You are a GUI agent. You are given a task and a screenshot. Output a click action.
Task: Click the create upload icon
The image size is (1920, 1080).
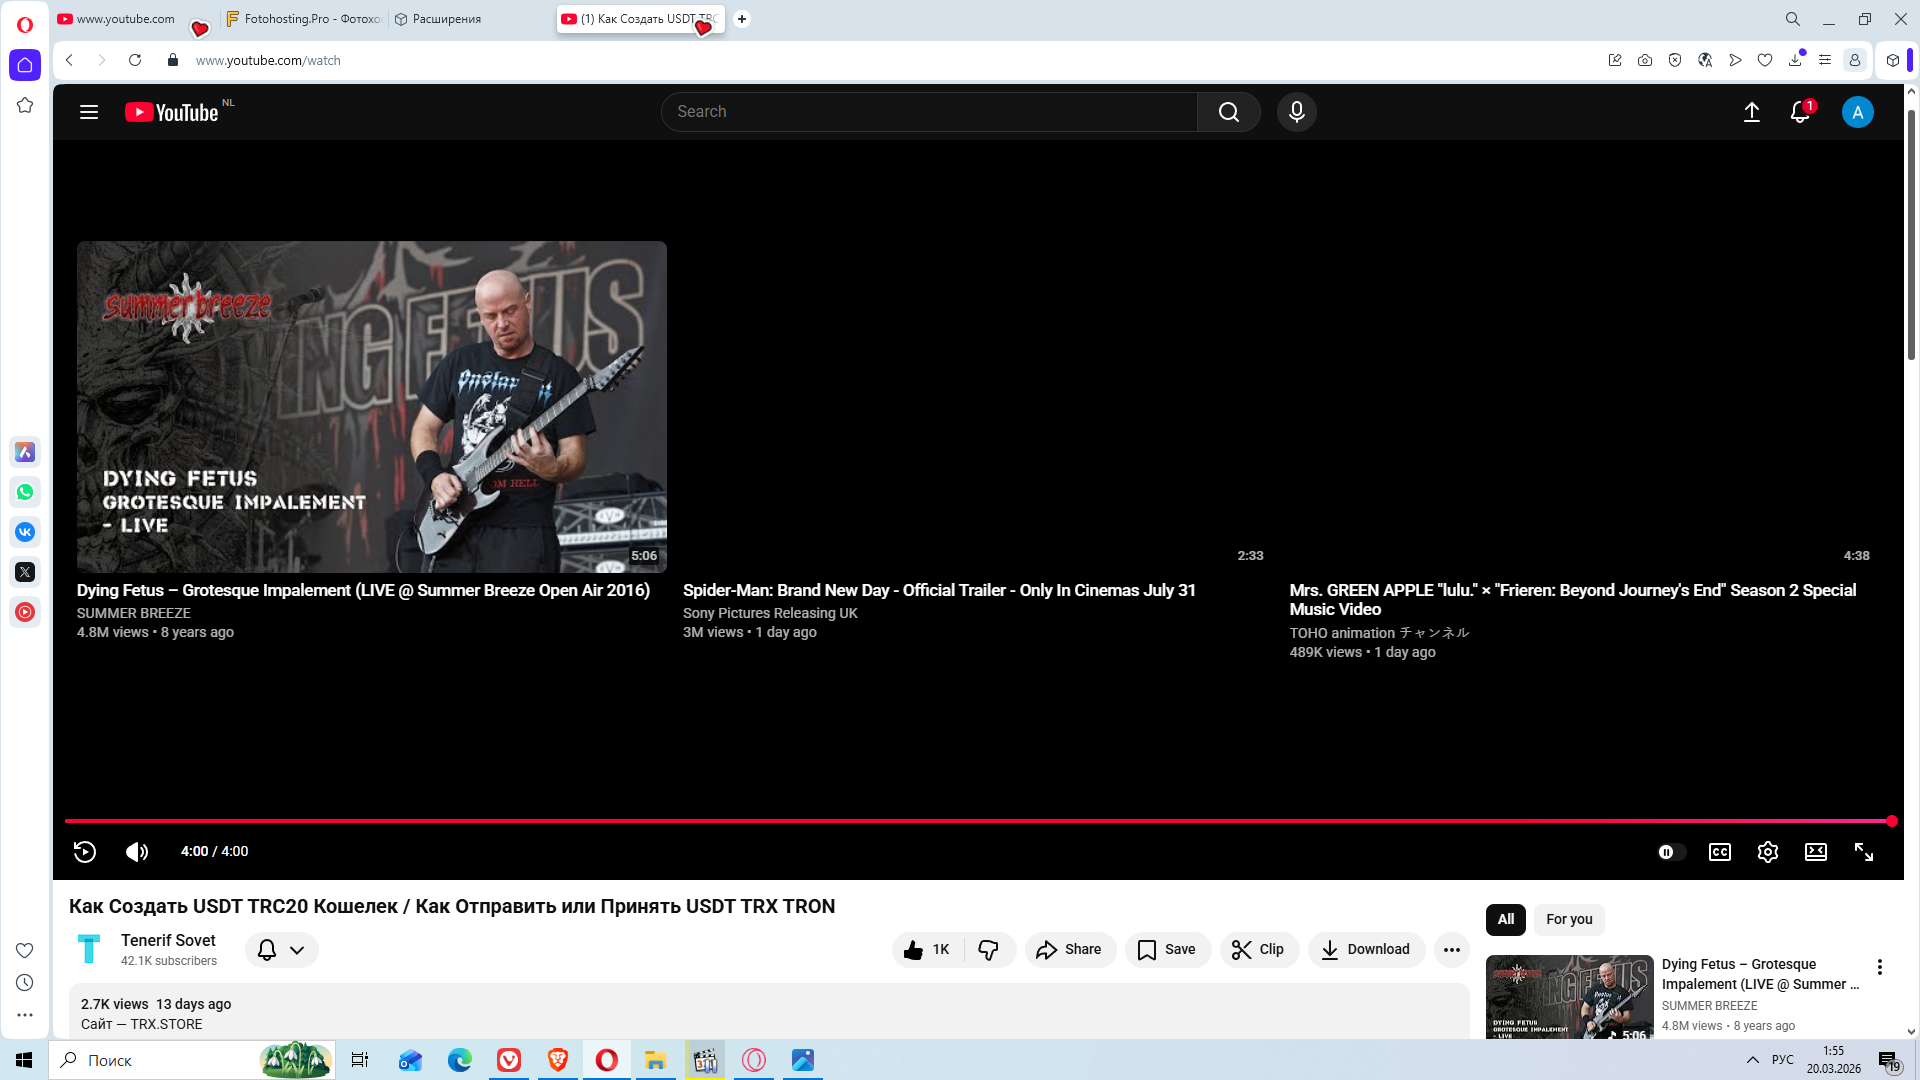[1751, 112]
